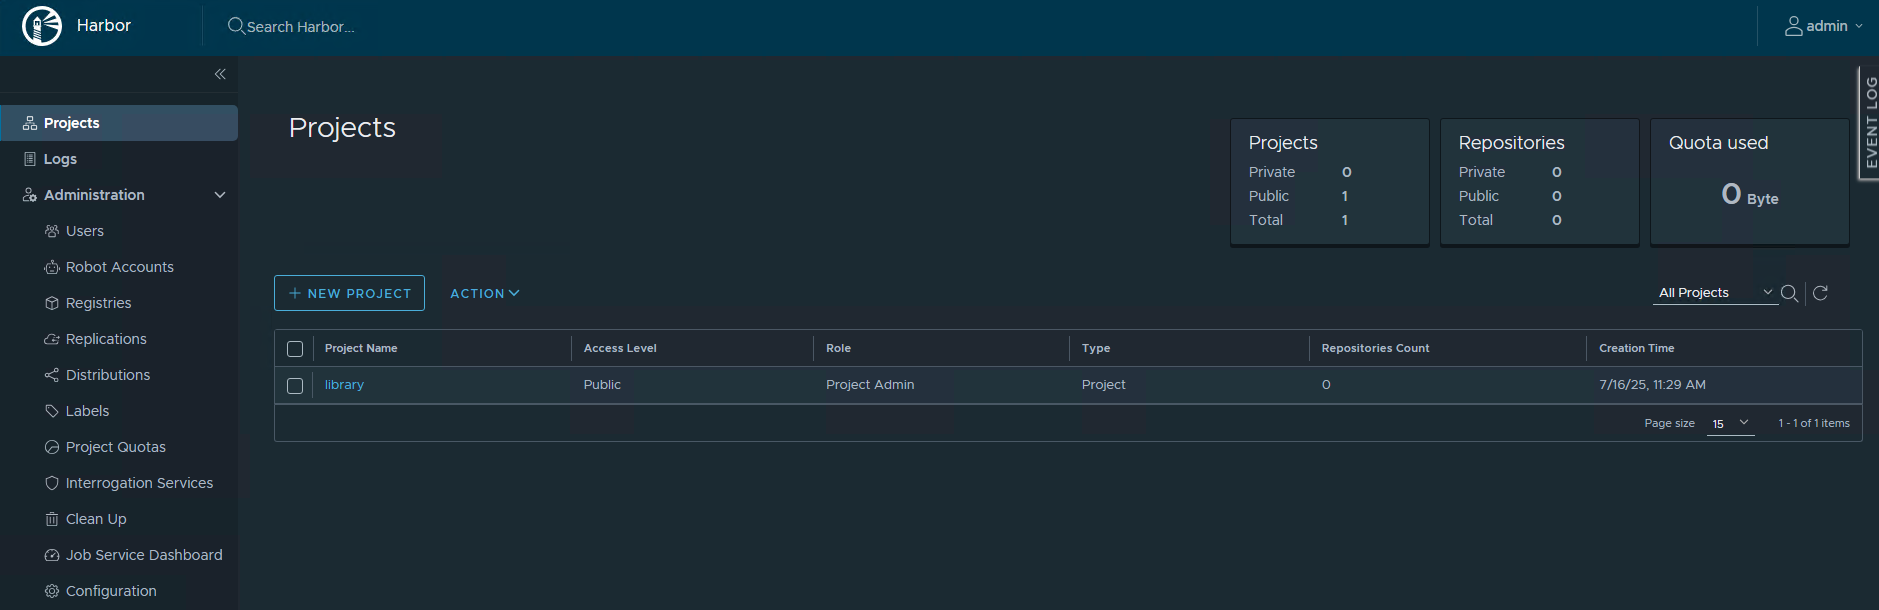Open Replications in the sidebar
Screen dimensions: 1879x610
pos(106,339)
